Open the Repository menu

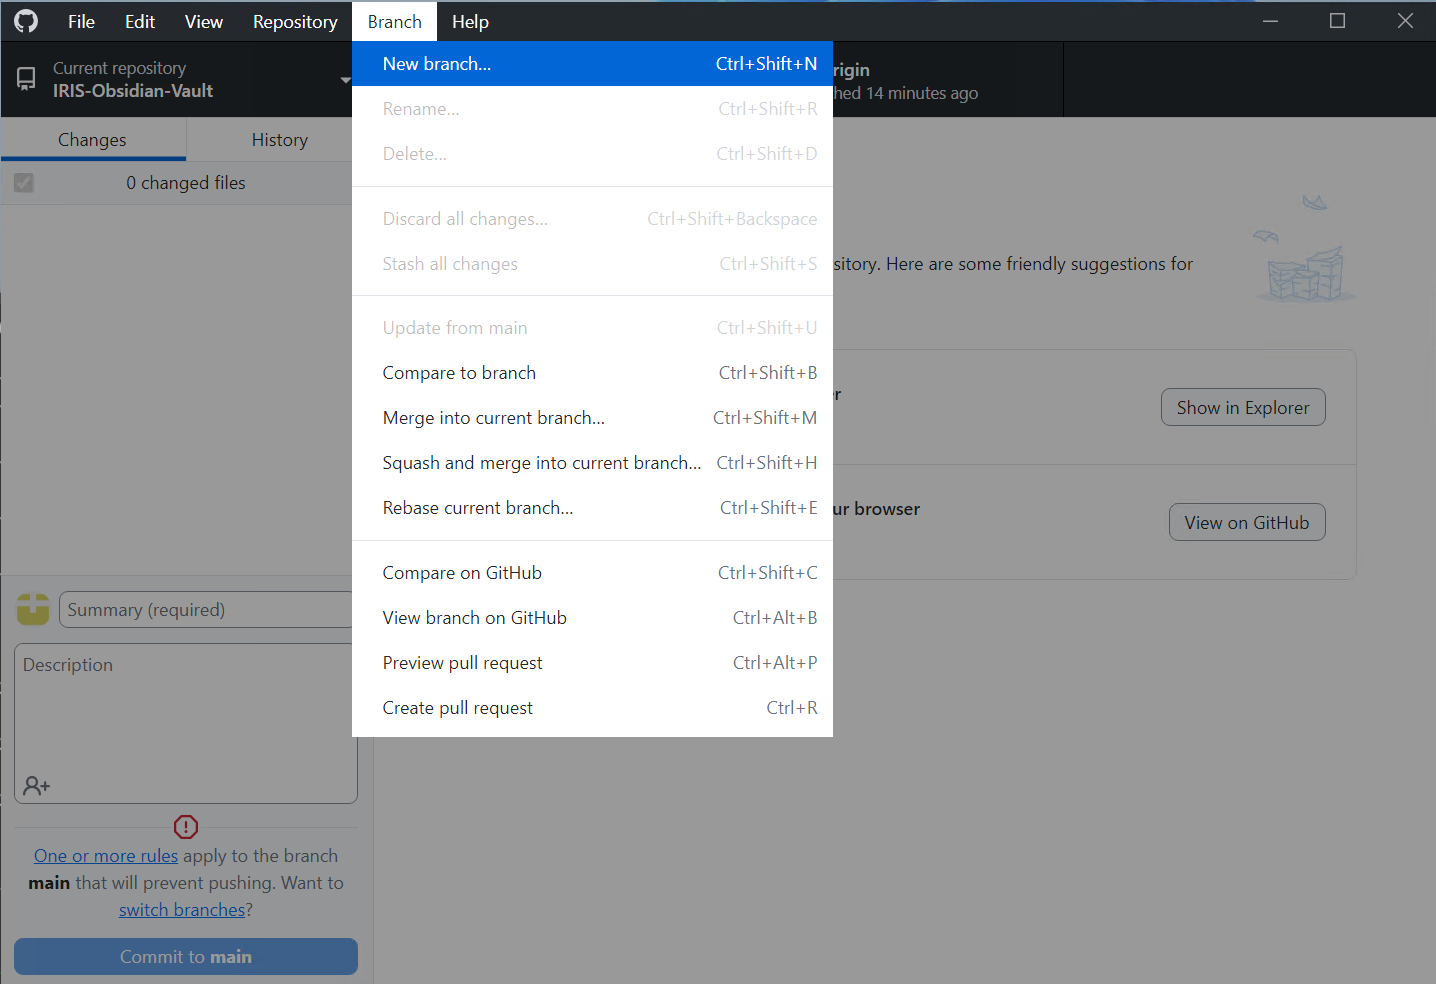click(295, 21)
